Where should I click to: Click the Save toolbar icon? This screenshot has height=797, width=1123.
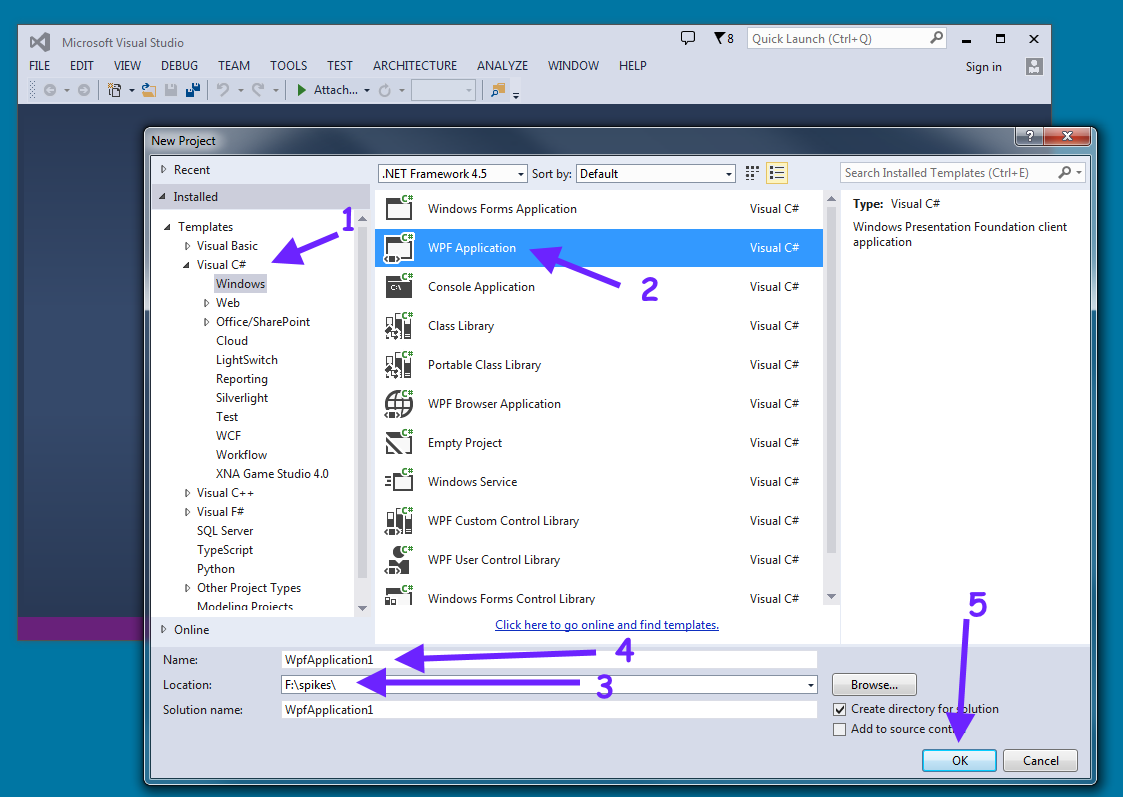[171, 90]
